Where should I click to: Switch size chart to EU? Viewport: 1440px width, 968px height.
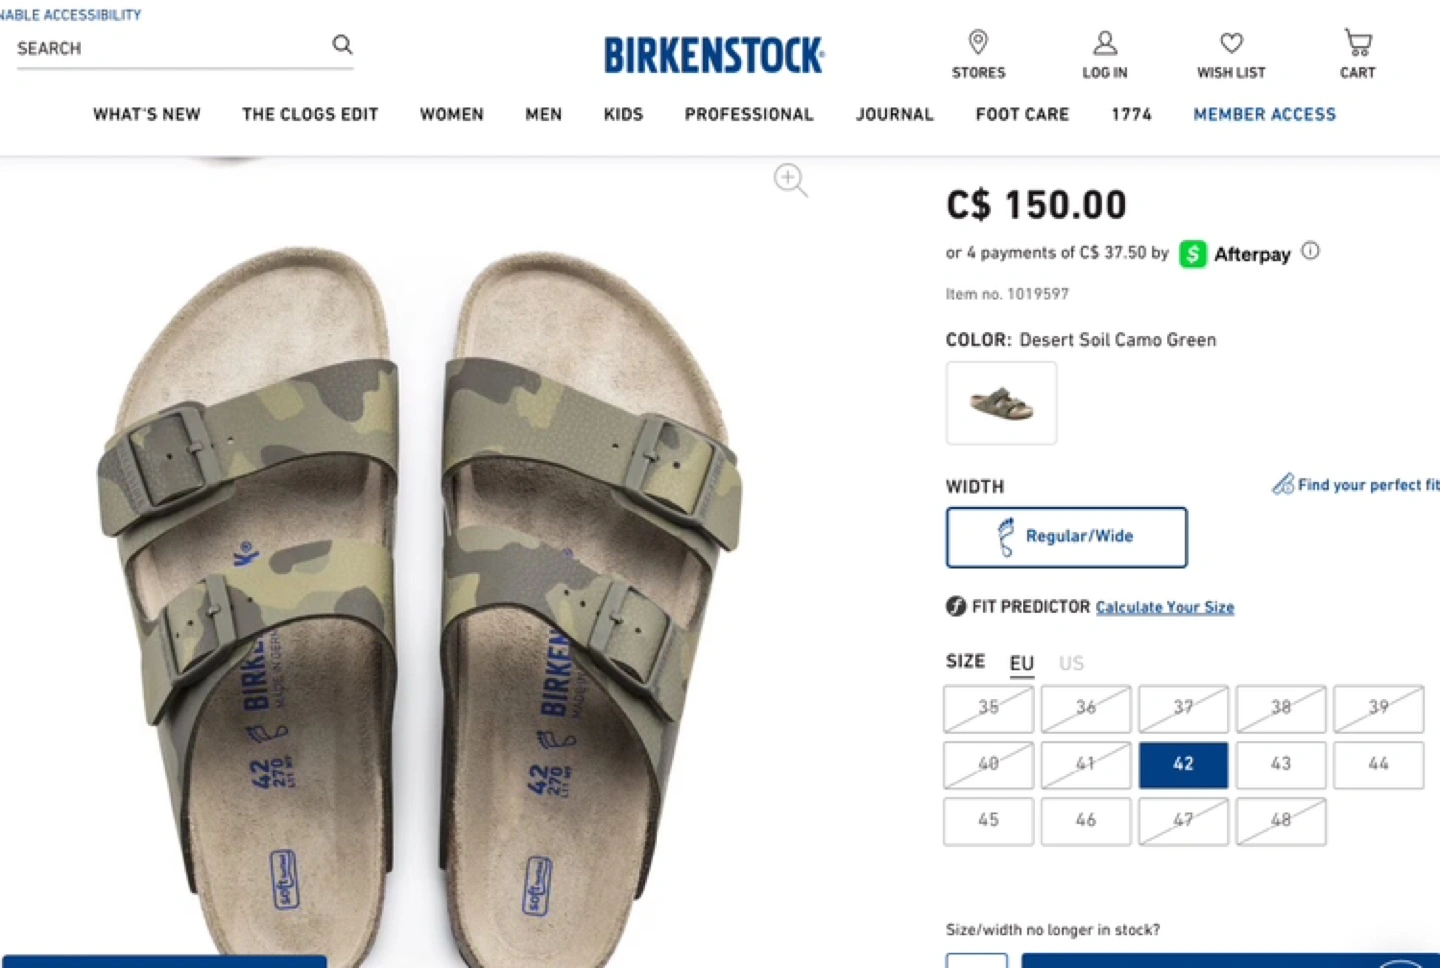click(x=1021, y=663)
